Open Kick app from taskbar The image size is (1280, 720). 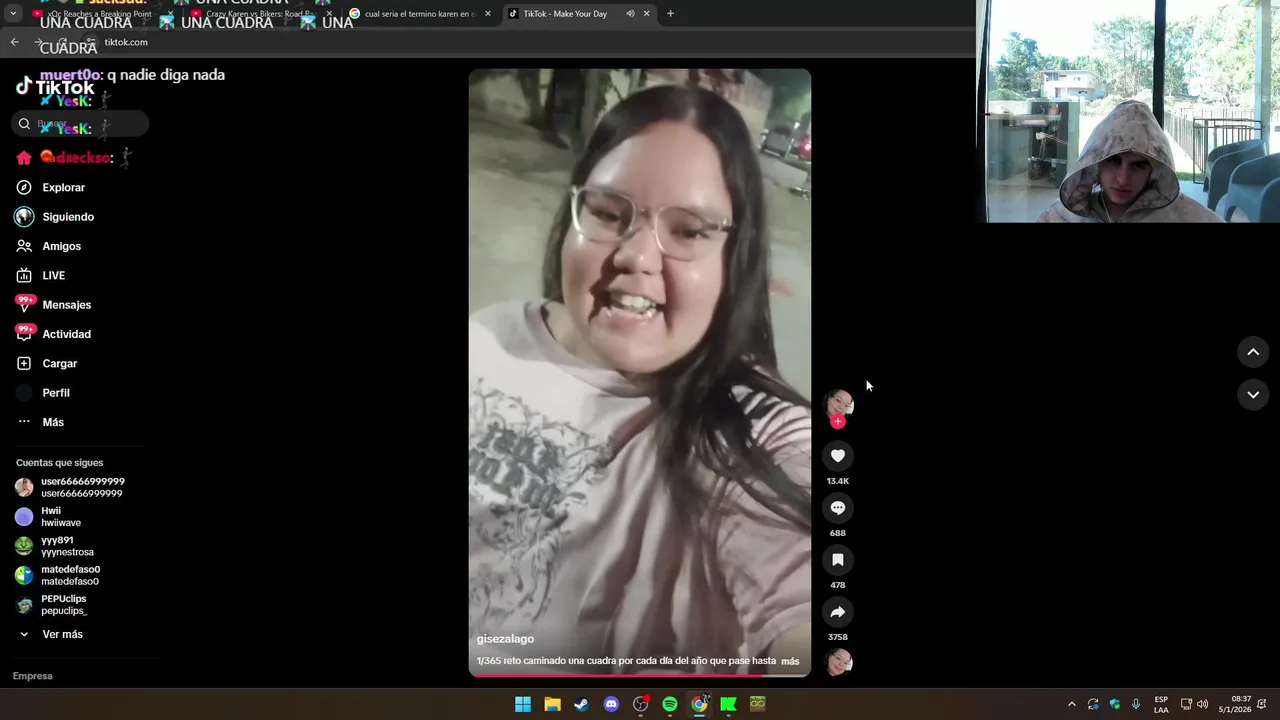[x=729, y=704]
